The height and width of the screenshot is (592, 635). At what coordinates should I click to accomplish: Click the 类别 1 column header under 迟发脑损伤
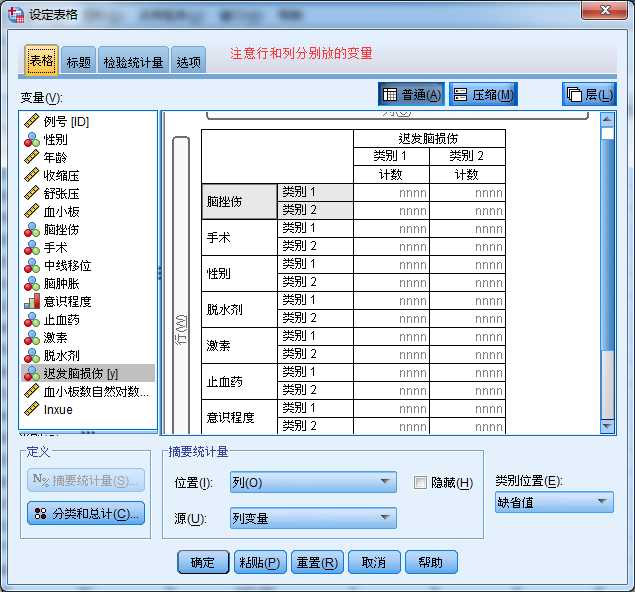pyautogui.click(x=391, y=156)
